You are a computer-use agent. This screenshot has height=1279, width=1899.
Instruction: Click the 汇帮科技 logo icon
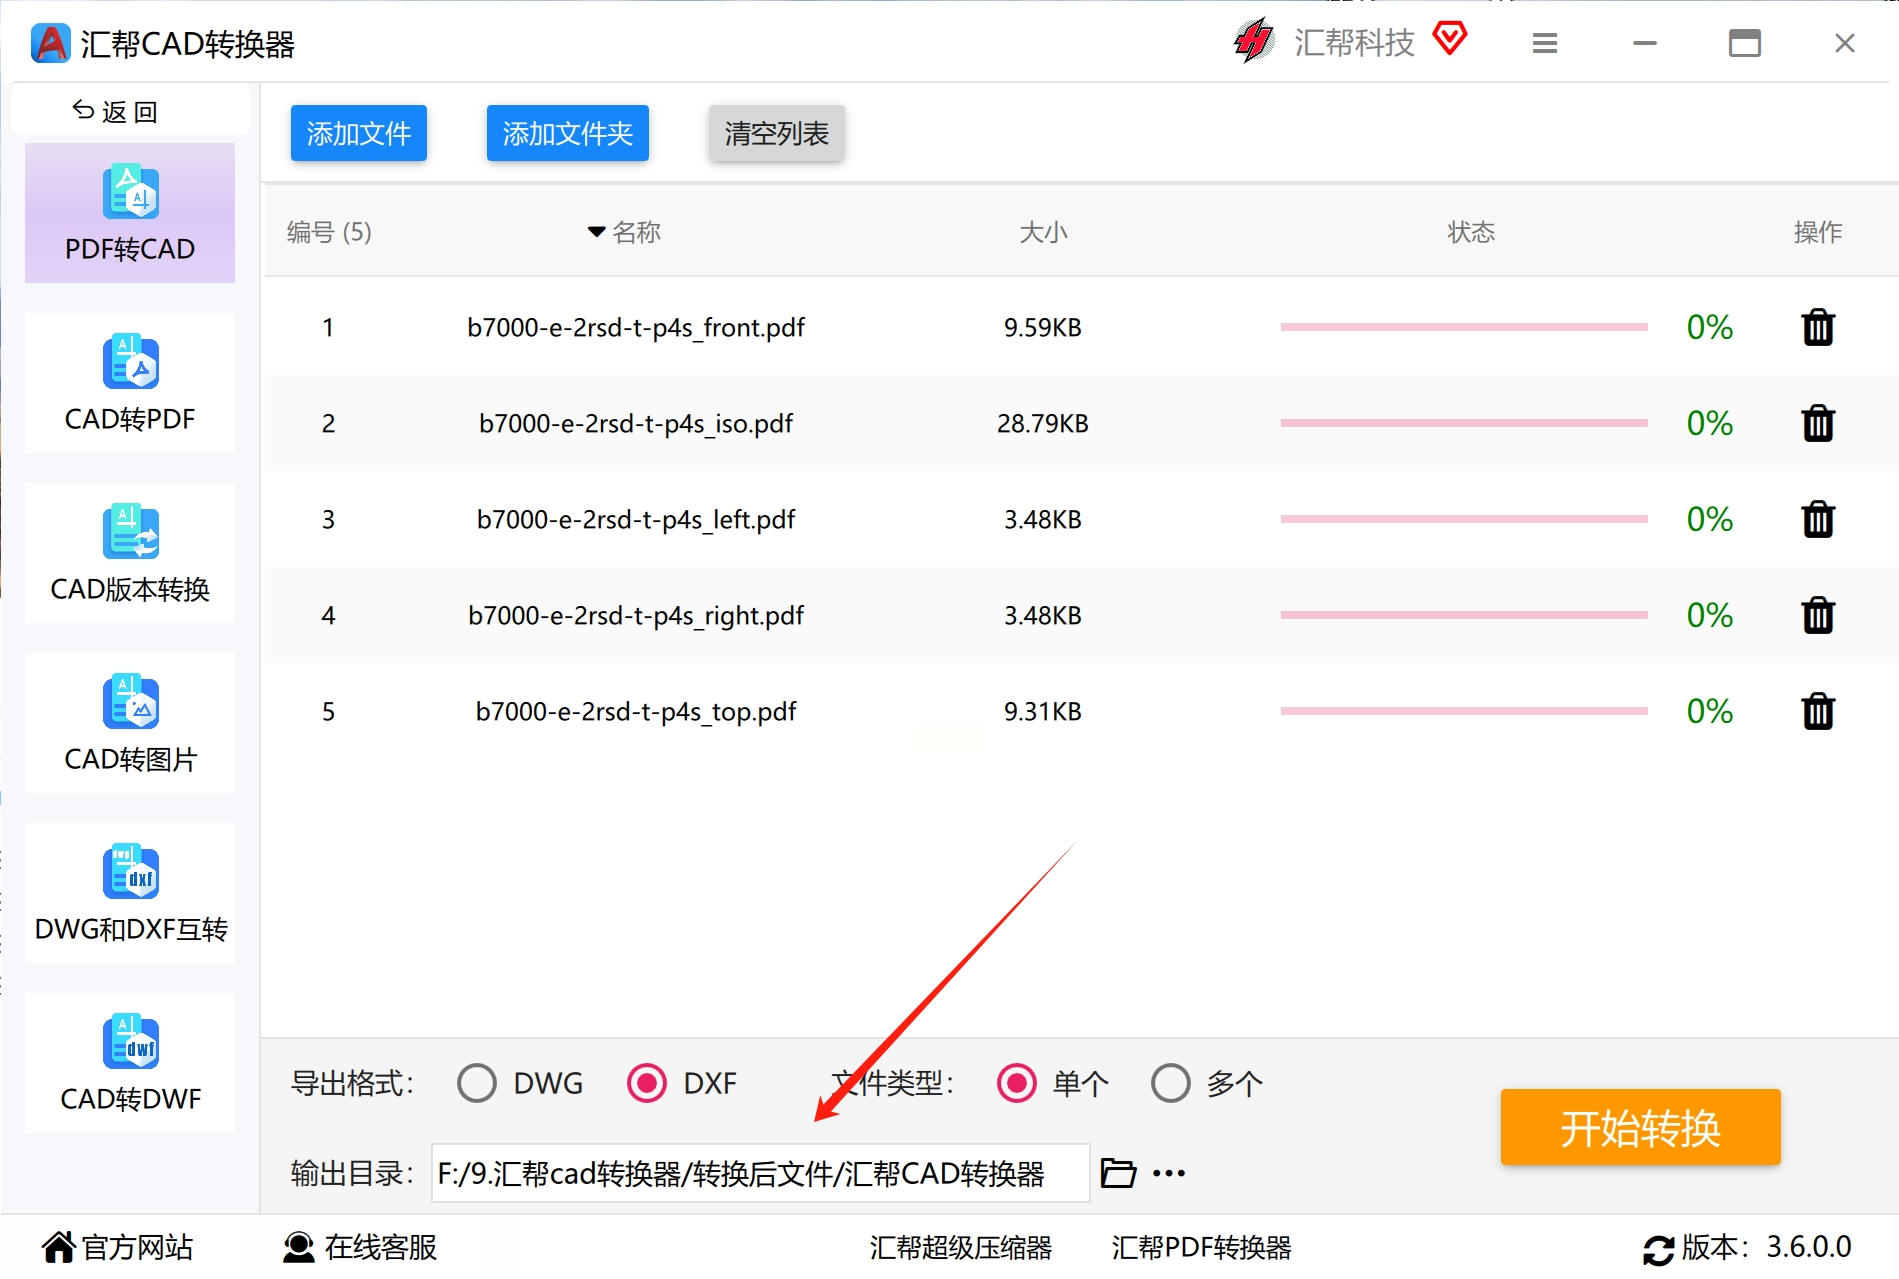tap(1253, 41)
